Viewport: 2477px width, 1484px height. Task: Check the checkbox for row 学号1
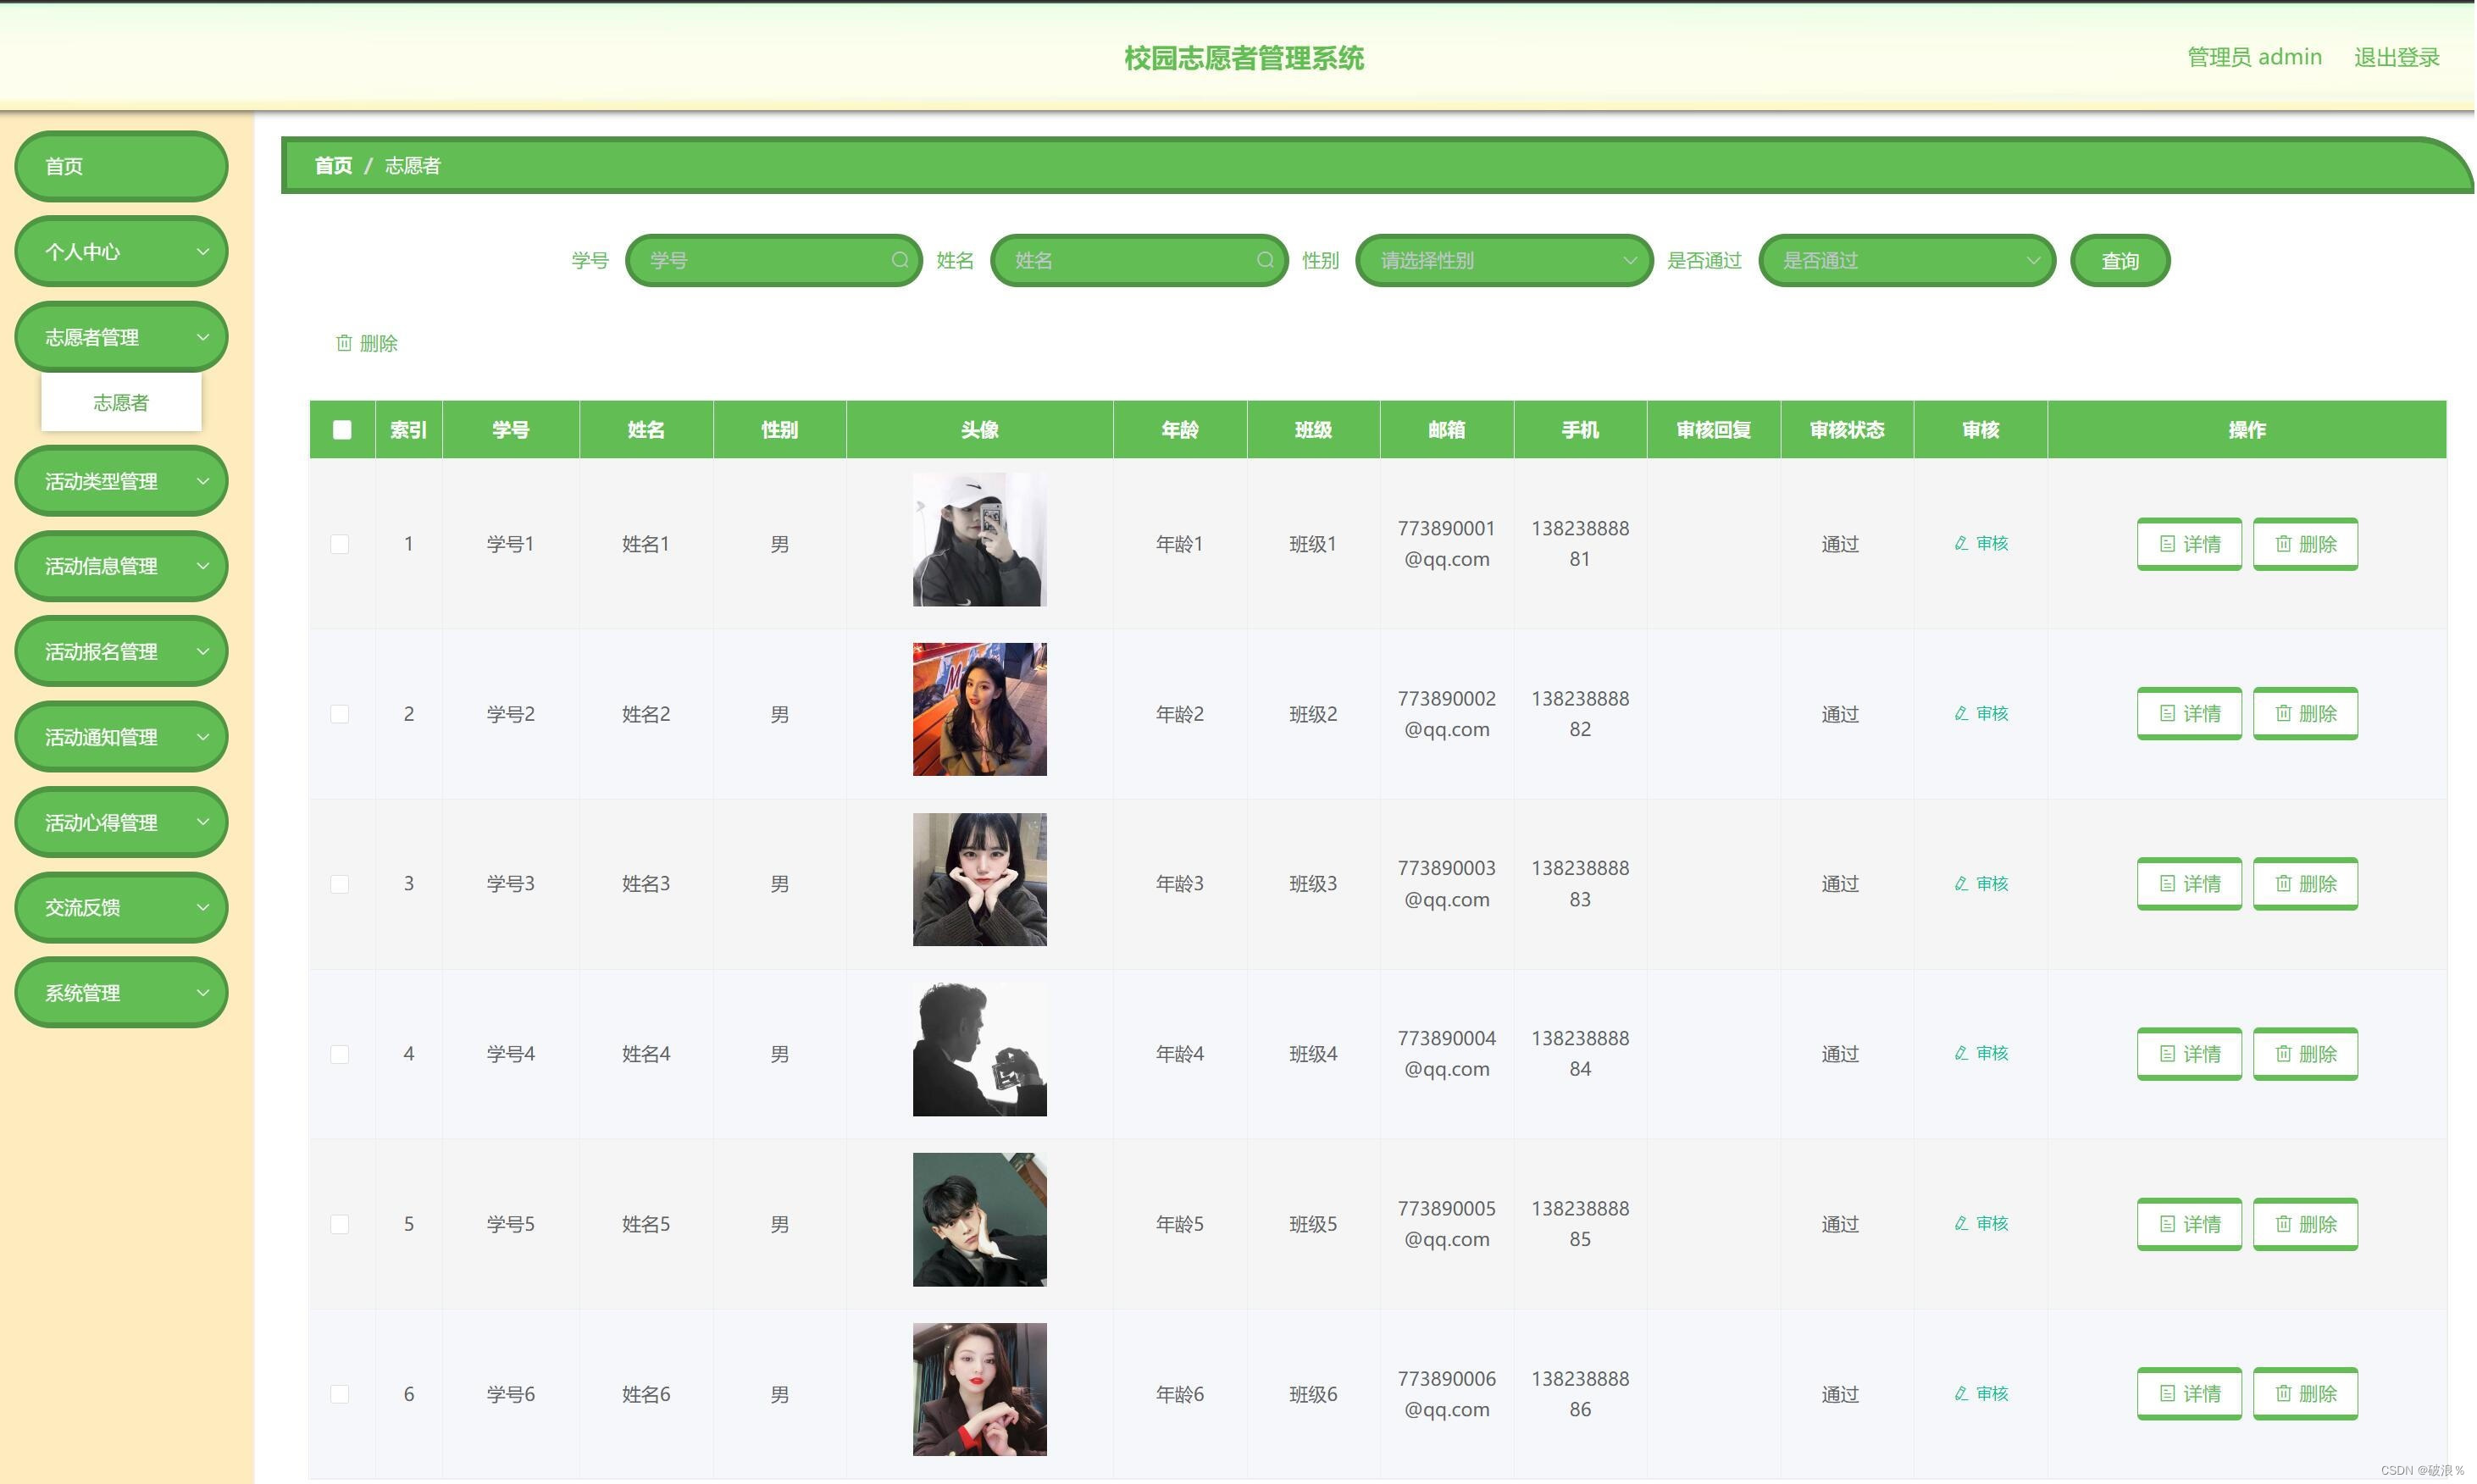click(x=340, y=544)
